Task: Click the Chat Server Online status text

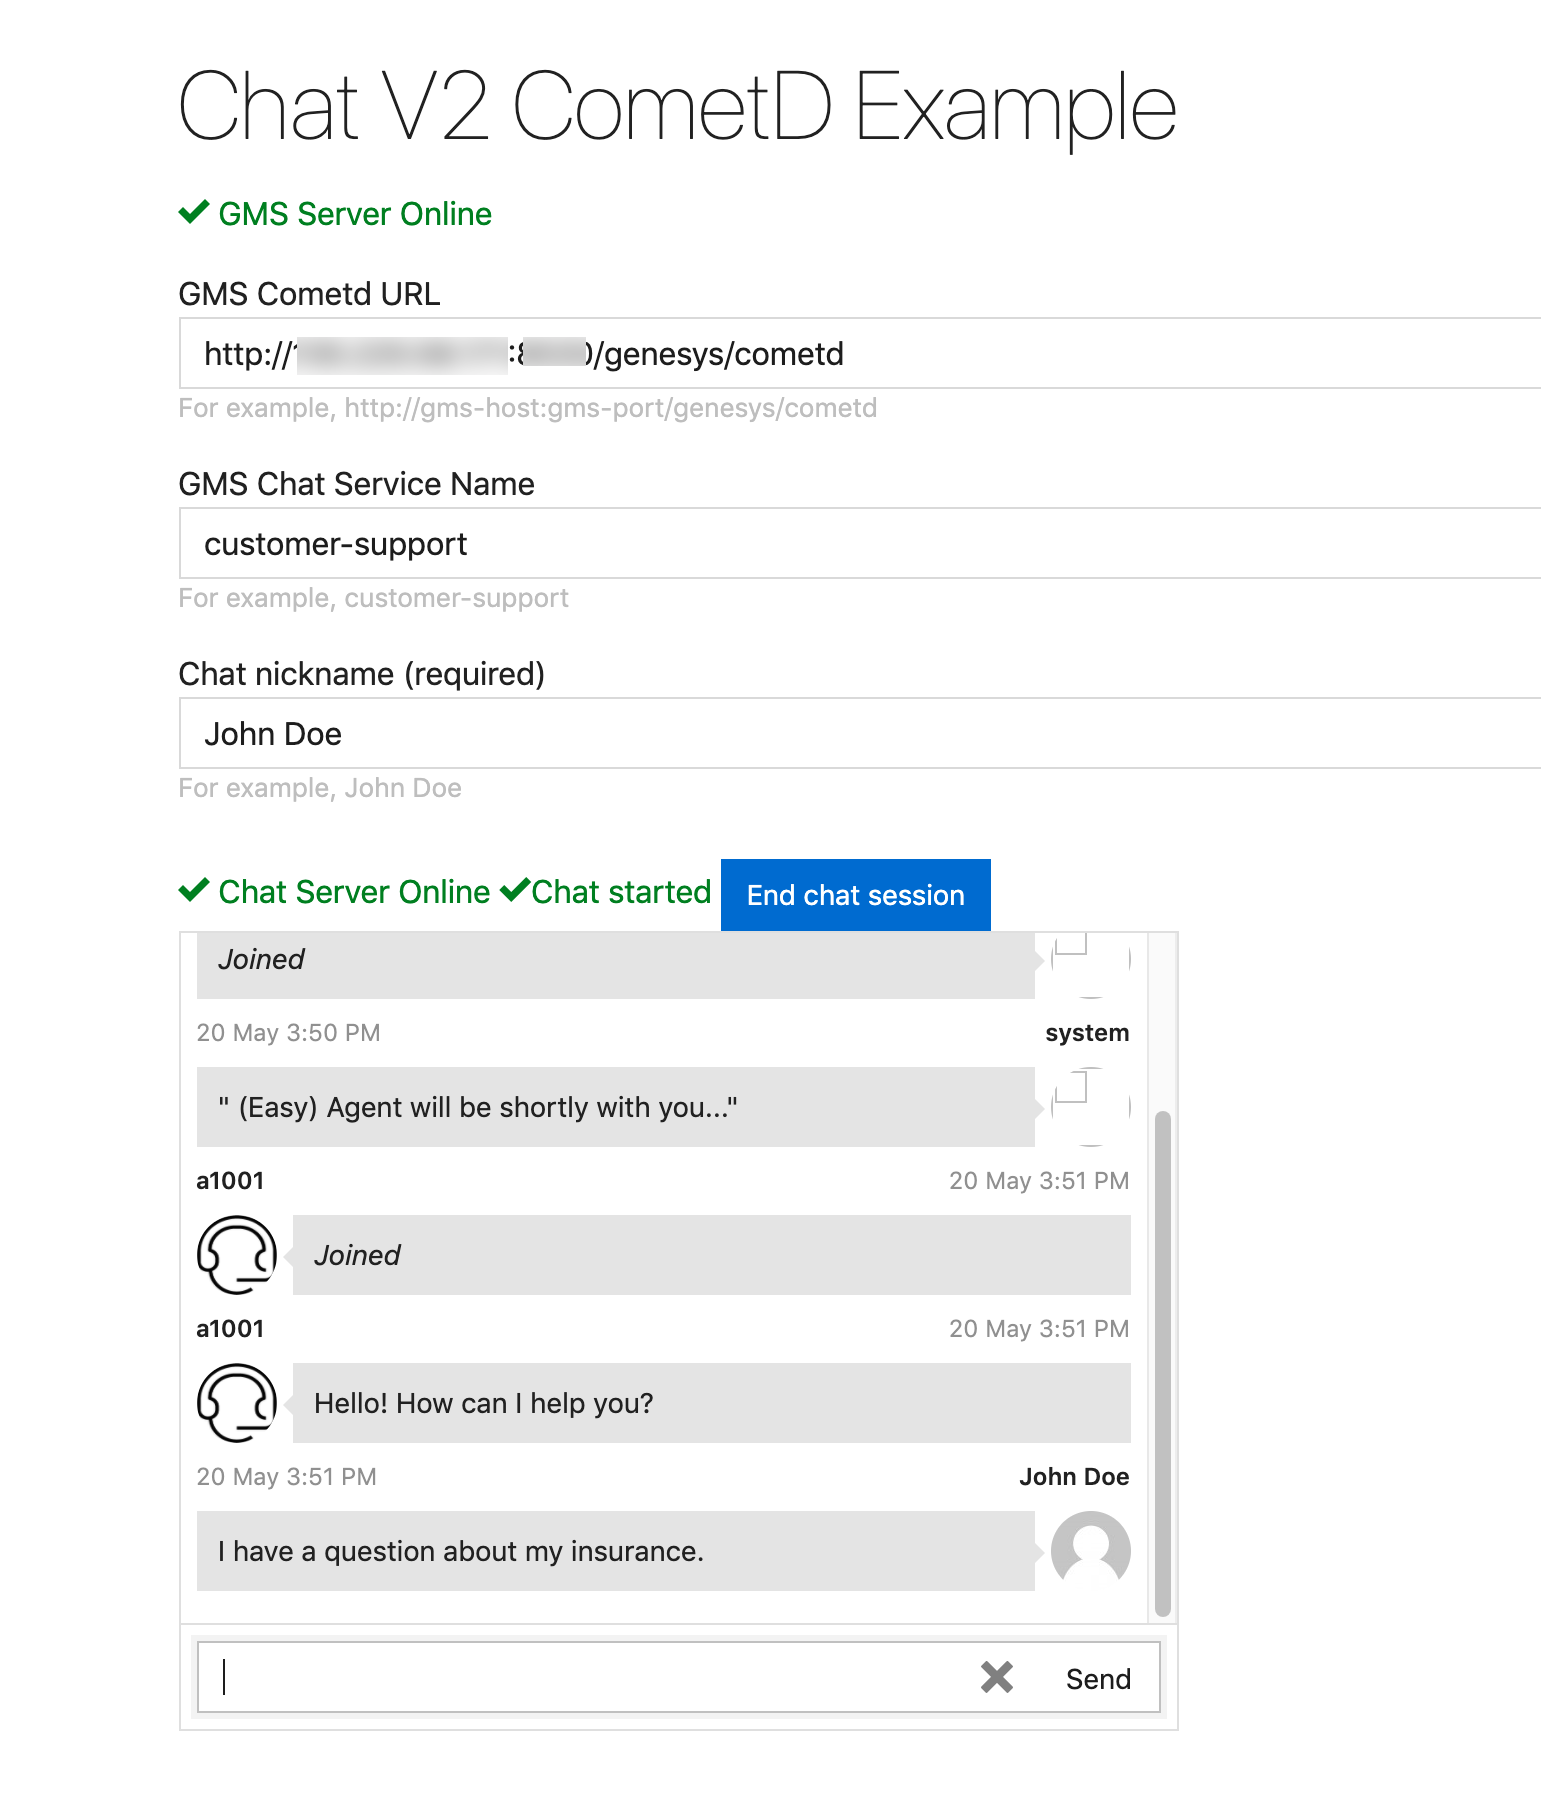Action: click(x=354, y=892)
